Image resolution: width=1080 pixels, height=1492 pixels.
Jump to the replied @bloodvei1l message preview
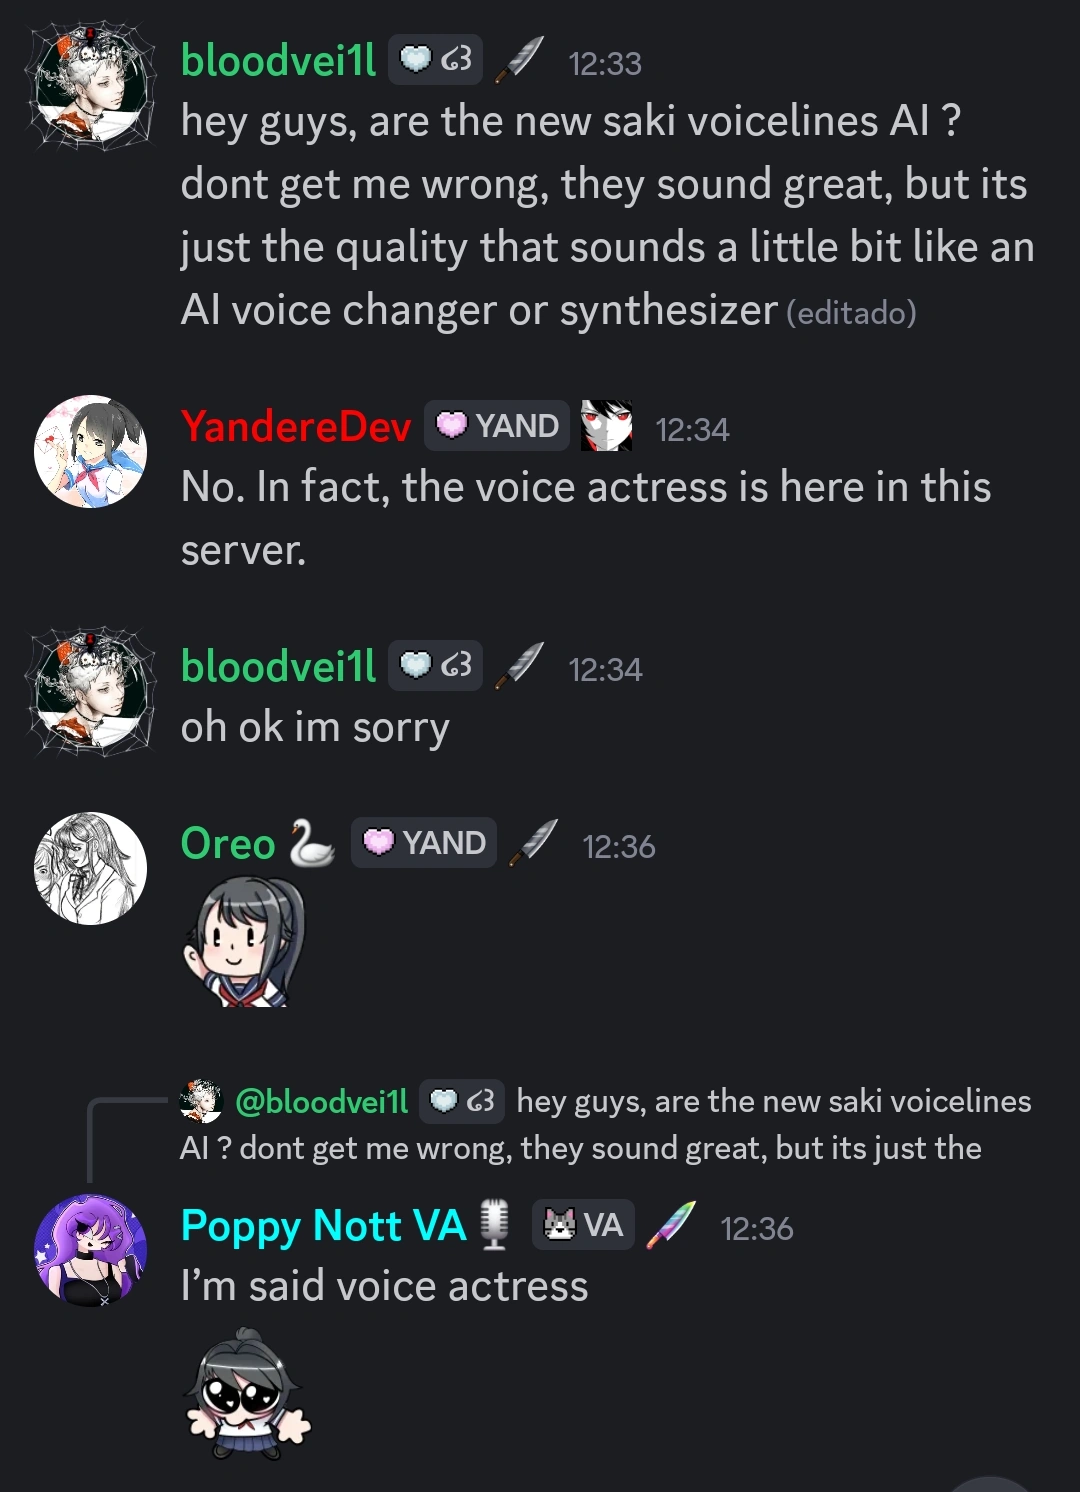[606, 1124]
